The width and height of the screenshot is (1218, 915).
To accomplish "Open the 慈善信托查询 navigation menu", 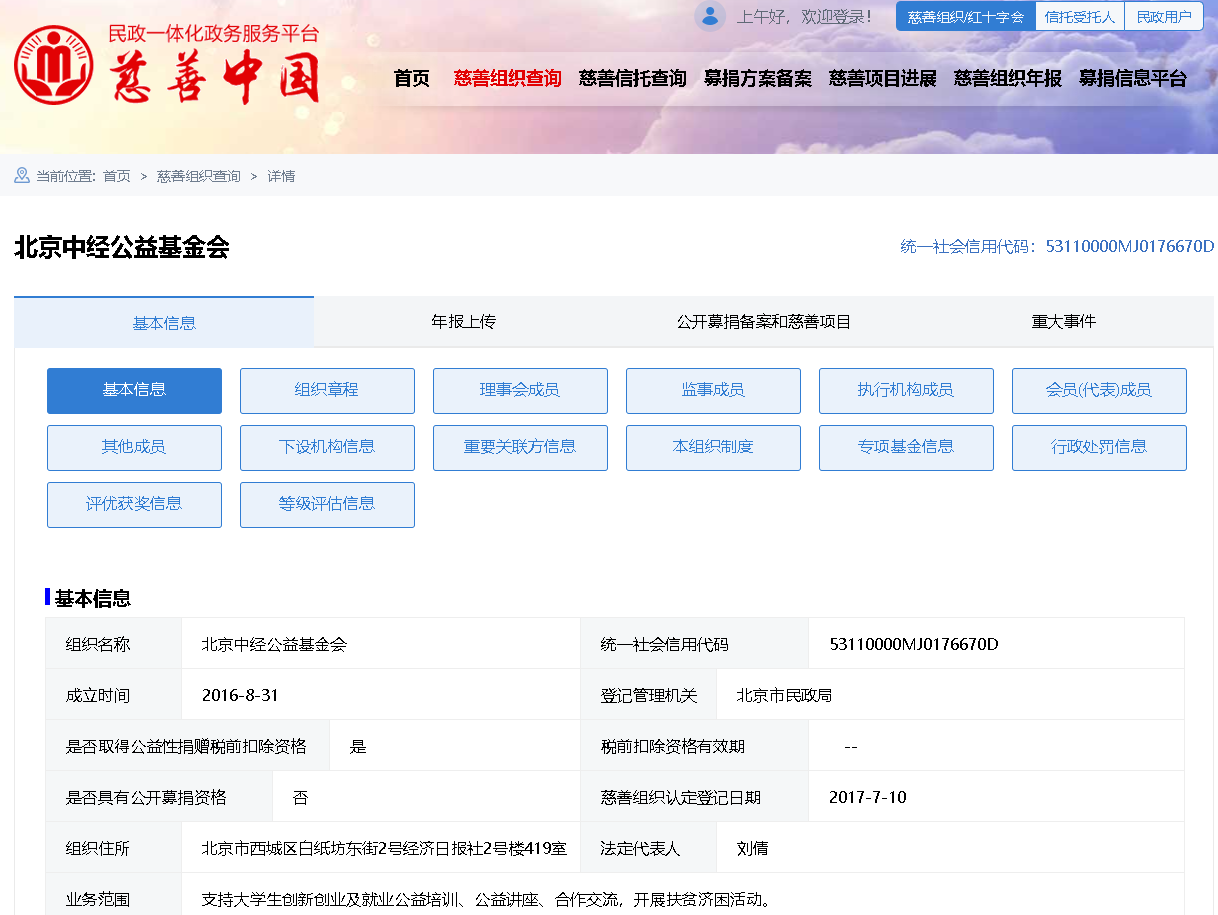I will click(x=632, y=78).
